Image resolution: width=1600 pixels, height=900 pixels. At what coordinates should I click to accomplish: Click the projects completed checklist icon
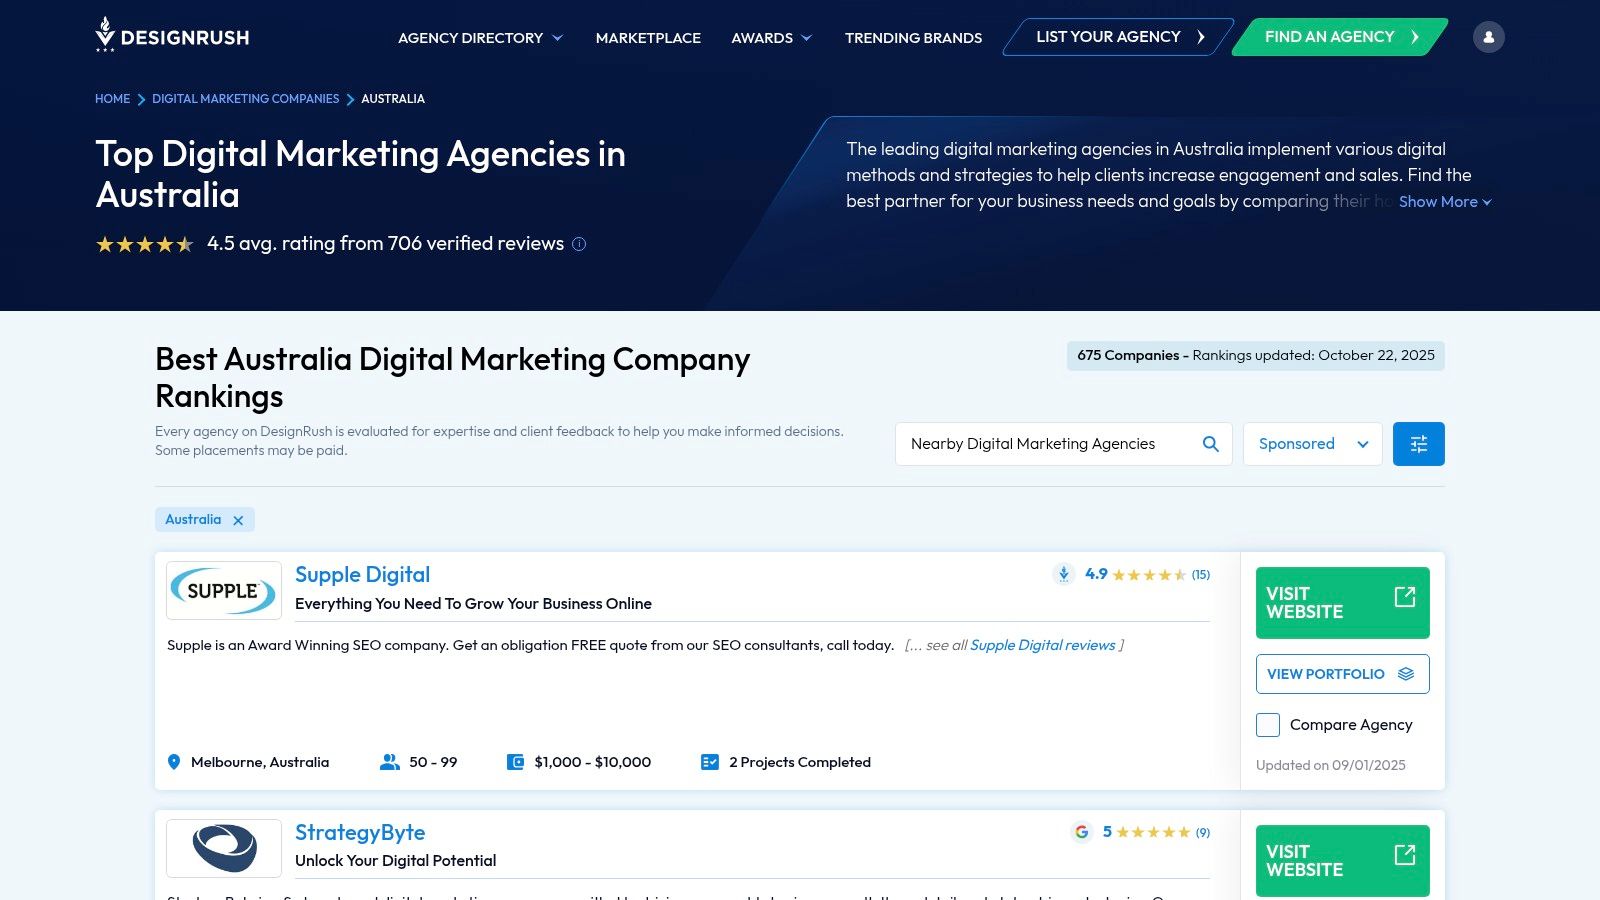710,762
